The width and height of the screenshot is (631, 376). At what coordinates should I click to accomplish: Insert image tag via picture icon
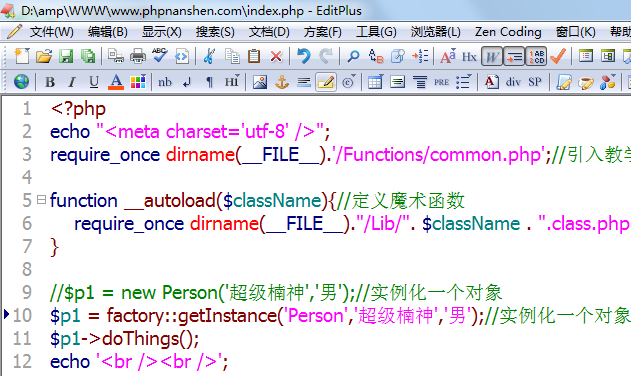click(x=260, y=82)
